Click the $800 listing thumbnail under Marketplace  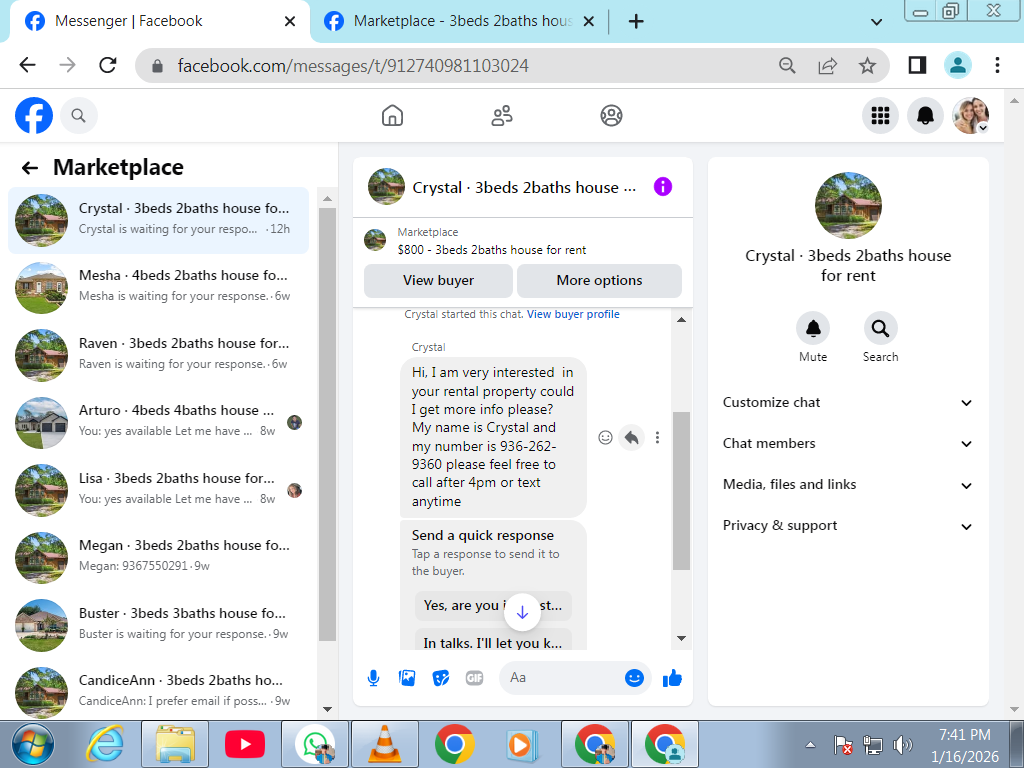[x=375, y=240]
